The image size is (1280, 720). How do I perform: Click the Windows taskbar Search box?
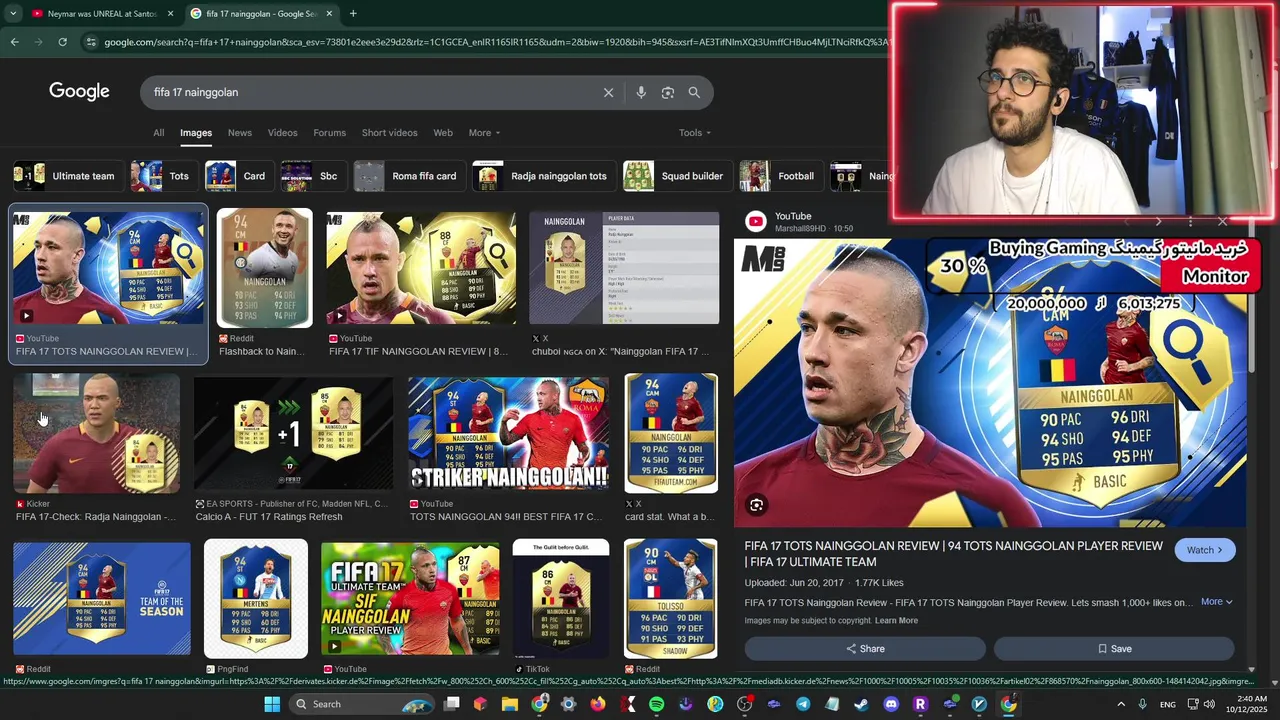click(363, 704)
